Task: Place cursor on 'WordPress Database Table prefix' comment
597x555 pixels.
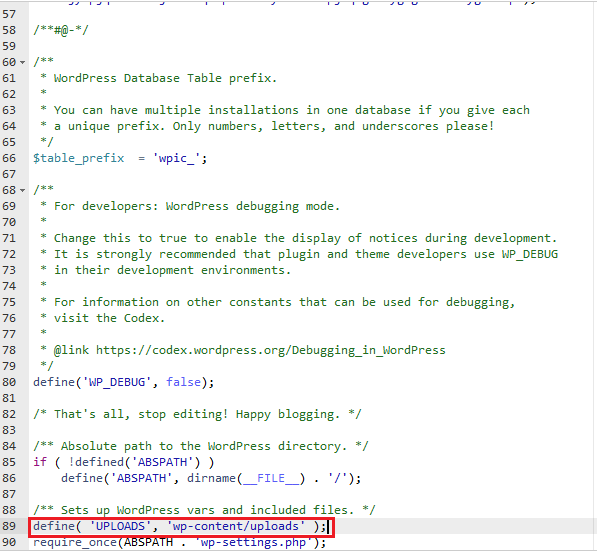Action: 159,78
